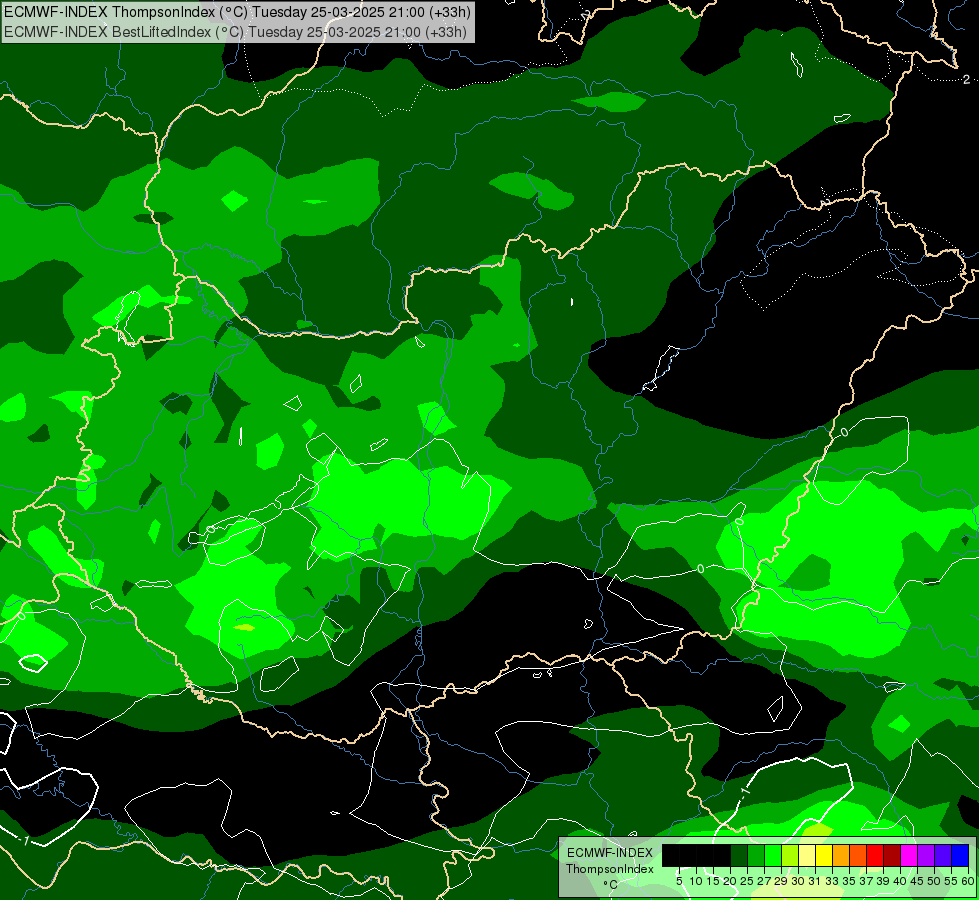Click the dark green 20–25 legend swatch
This screenshot has height=900, width=979.
coord(739,855)
